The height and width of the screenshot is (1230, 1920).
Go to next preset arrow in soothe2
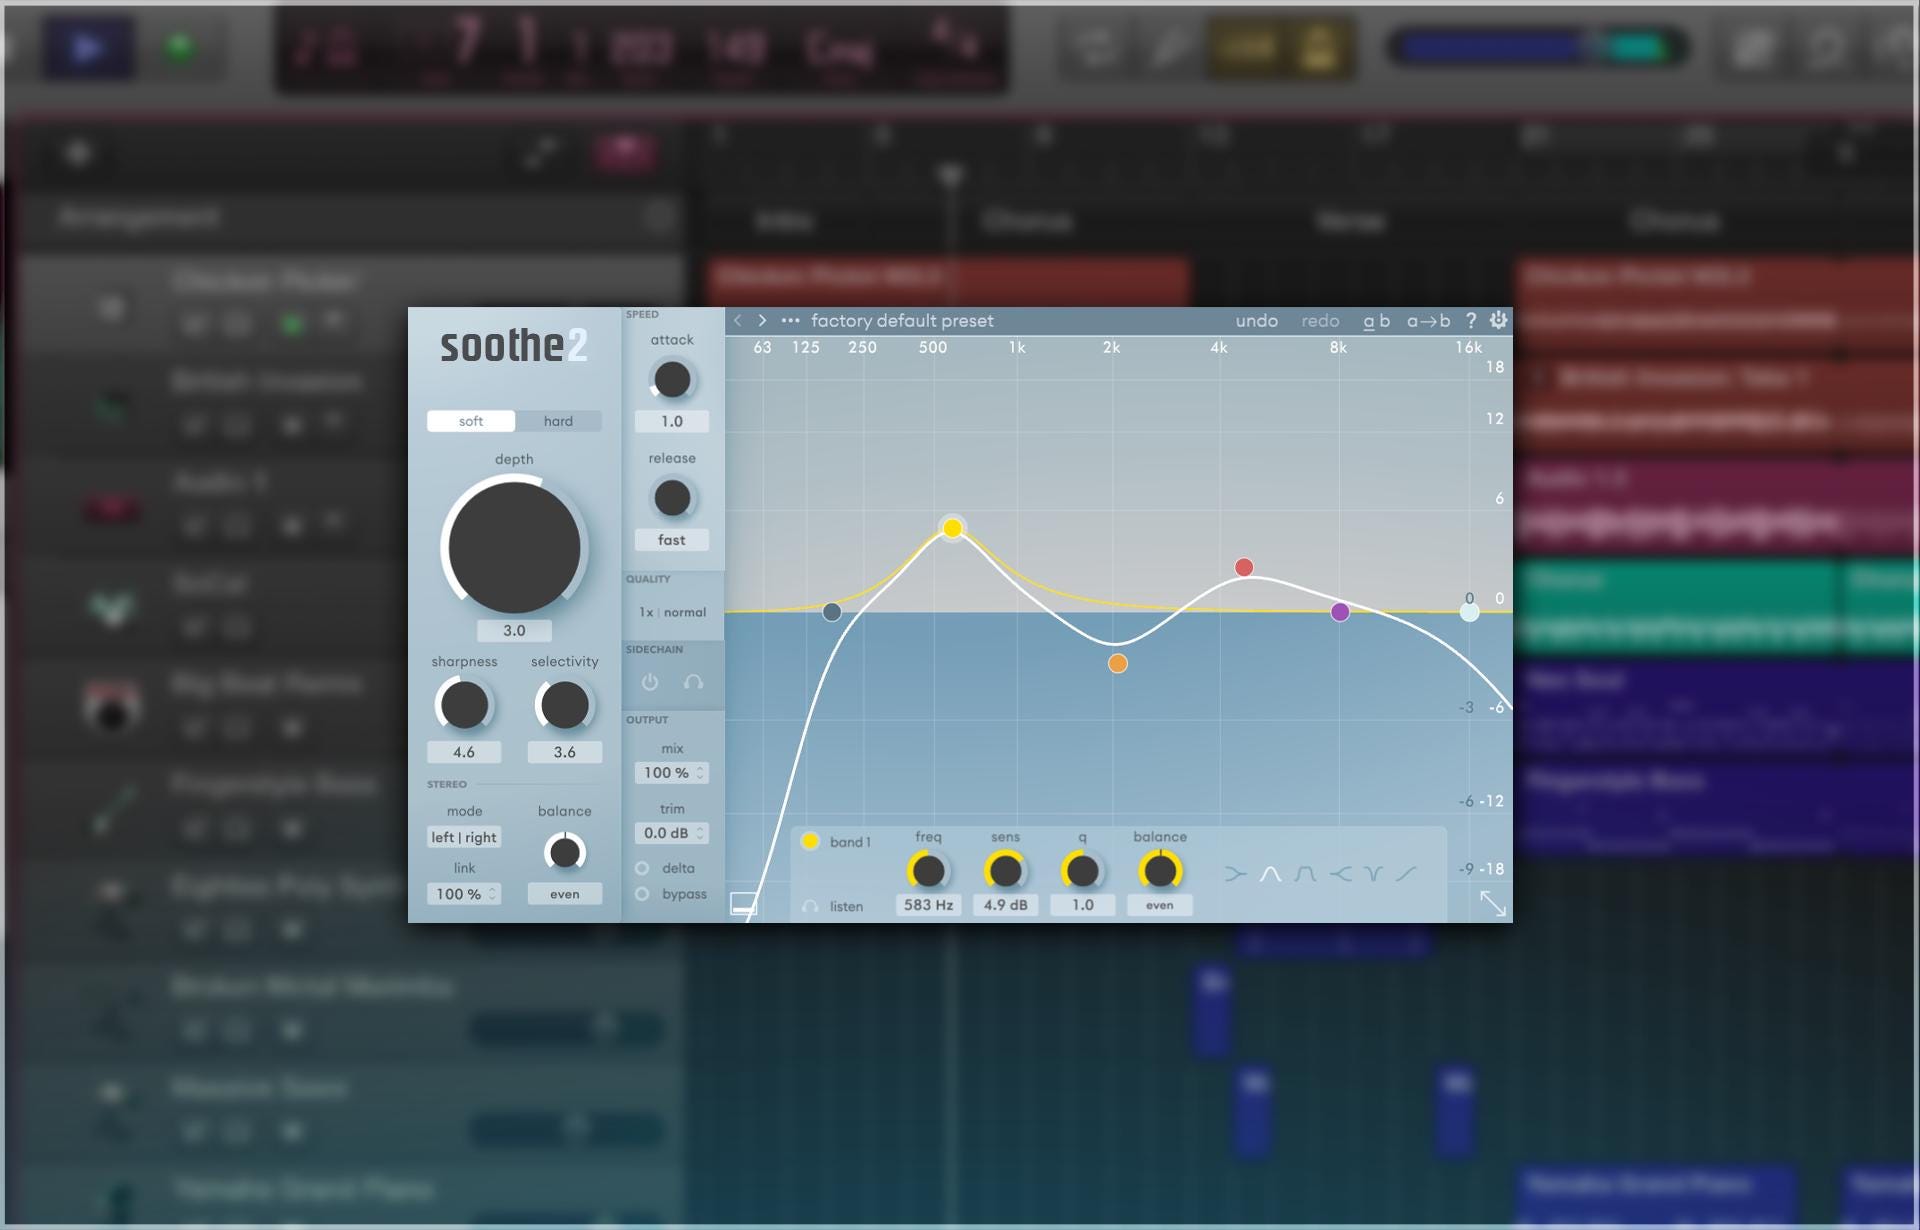click(762, 321)
